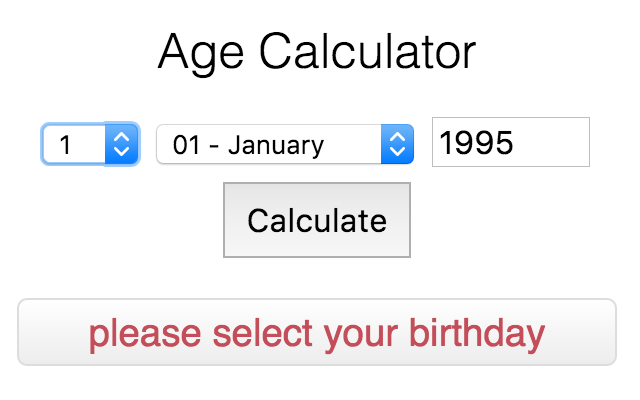Screen dimensions: 640x400
Task: Expand the birth day number list
Action: [x=90, y=145]
